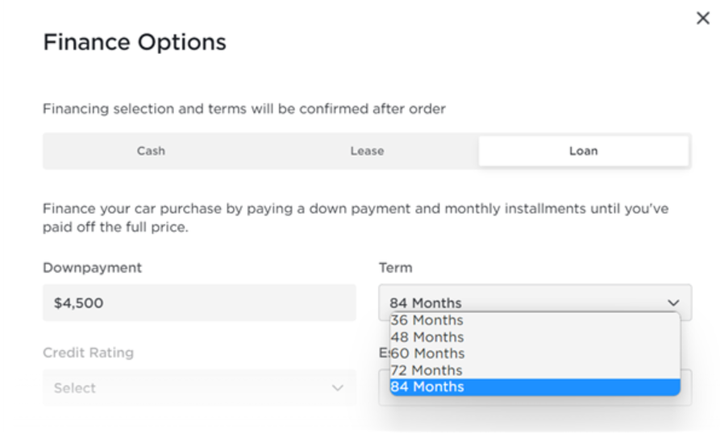Open the Credit Rating Select dropdown
Viewport: 720px width, 447px height.
point(199,388)
